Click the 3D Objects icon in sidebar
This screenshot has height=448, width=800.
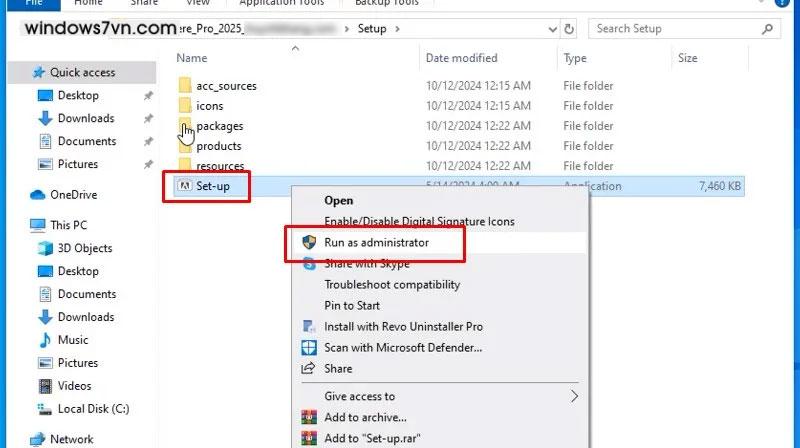point(45,248)
